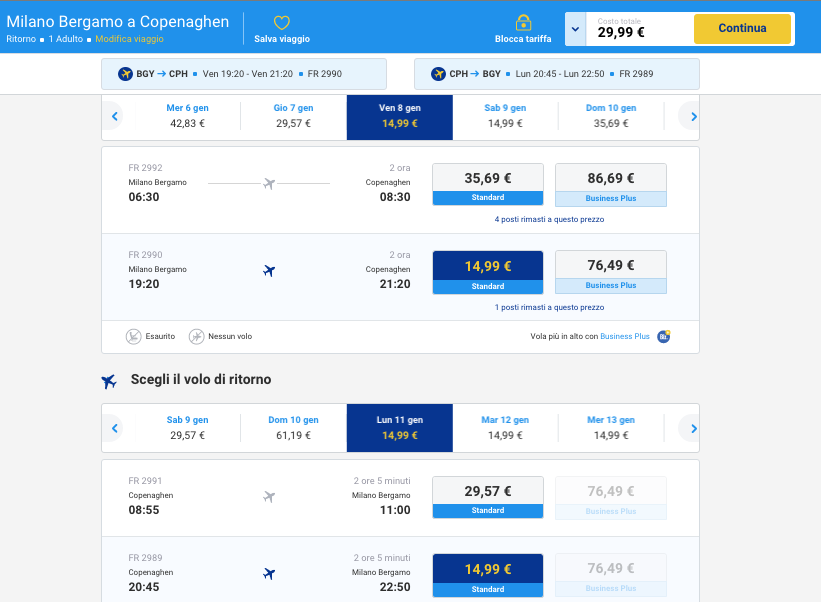This screenshot has height=602, width=821.
Task: Open the Modifica viaggio link
Action: pos(129,39)
